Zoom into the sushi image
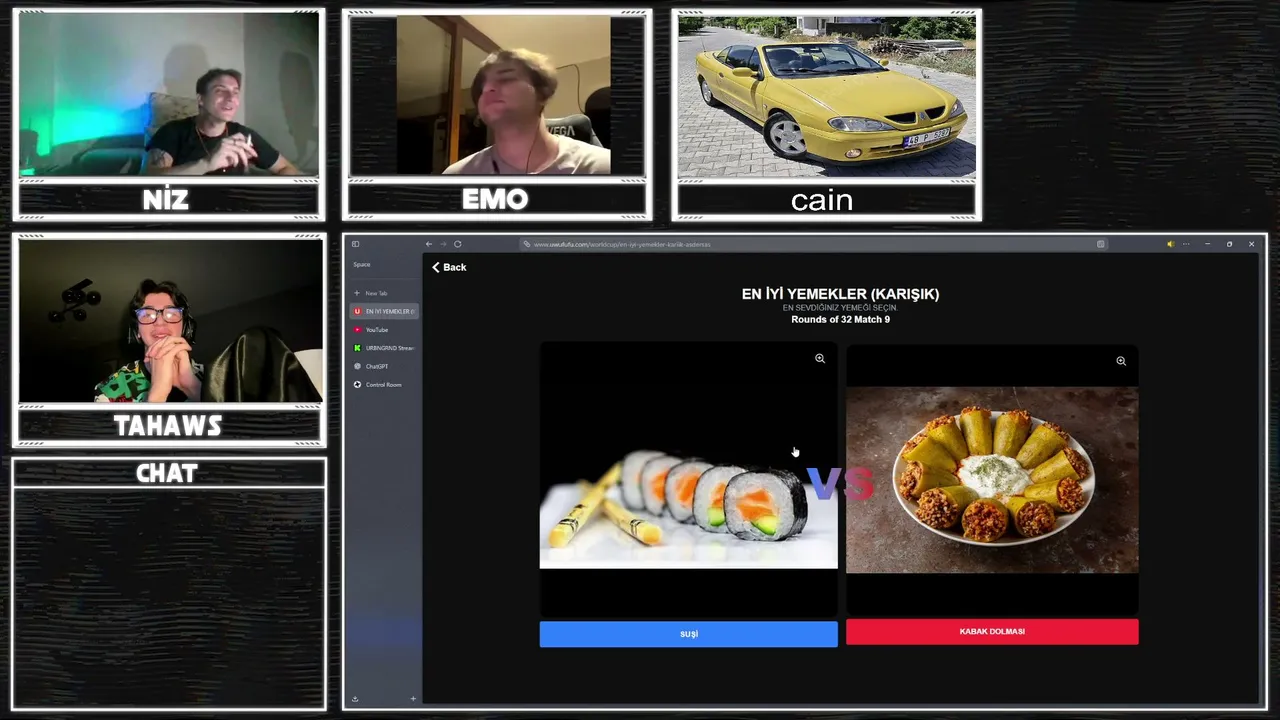1280x720 pixels. [820, 359]
